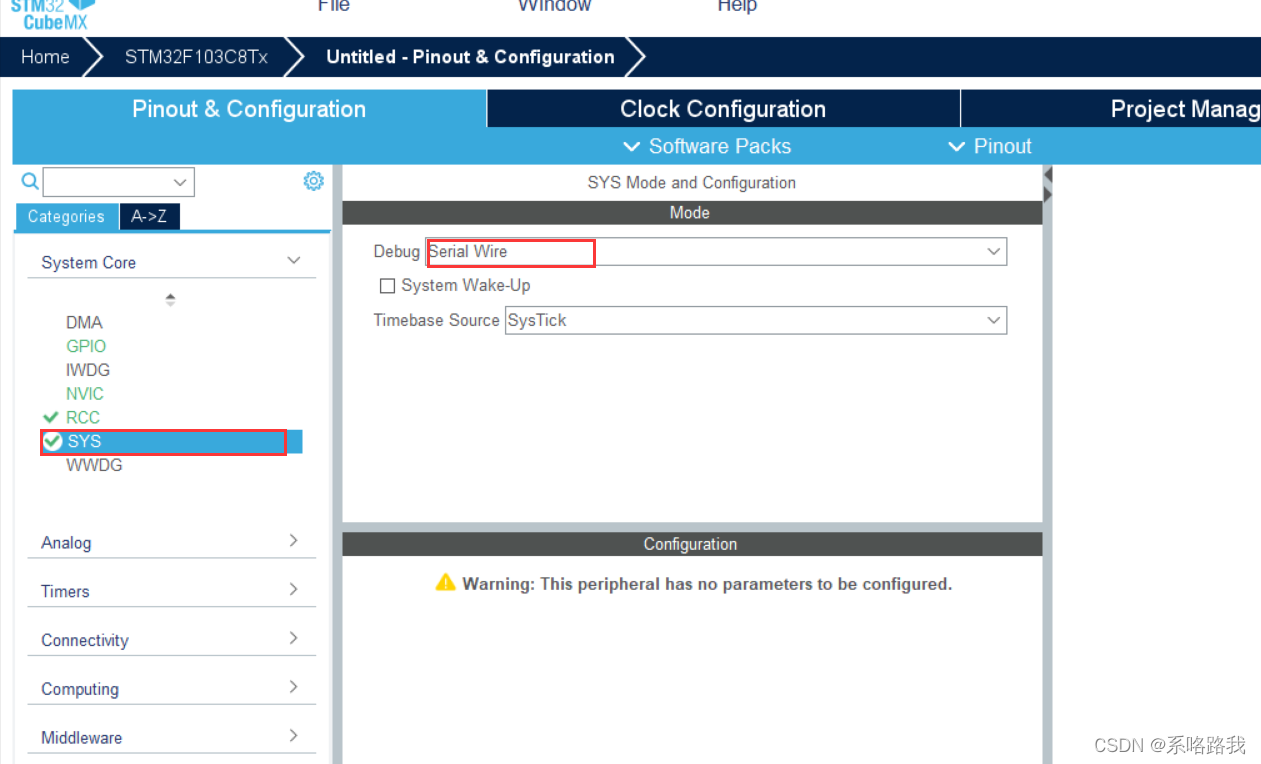The image size is (1261, 764).
Task: Open the peripheral search combo box
Action: pyautogui.click(x=119, y=182)
